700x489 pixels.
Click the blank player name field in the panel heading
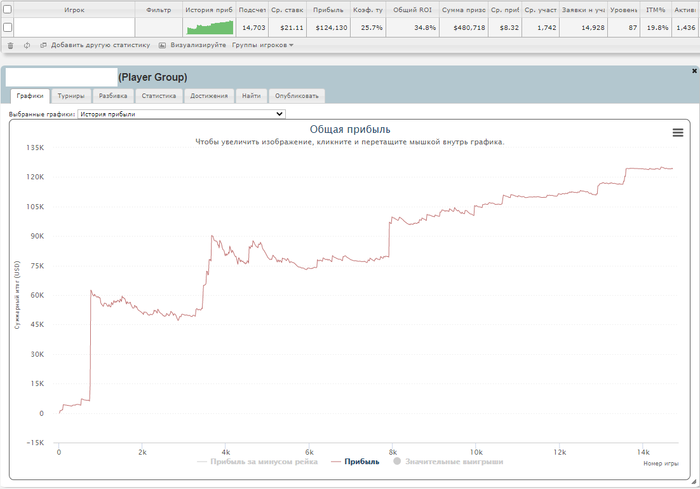click(x=61, y=77)
